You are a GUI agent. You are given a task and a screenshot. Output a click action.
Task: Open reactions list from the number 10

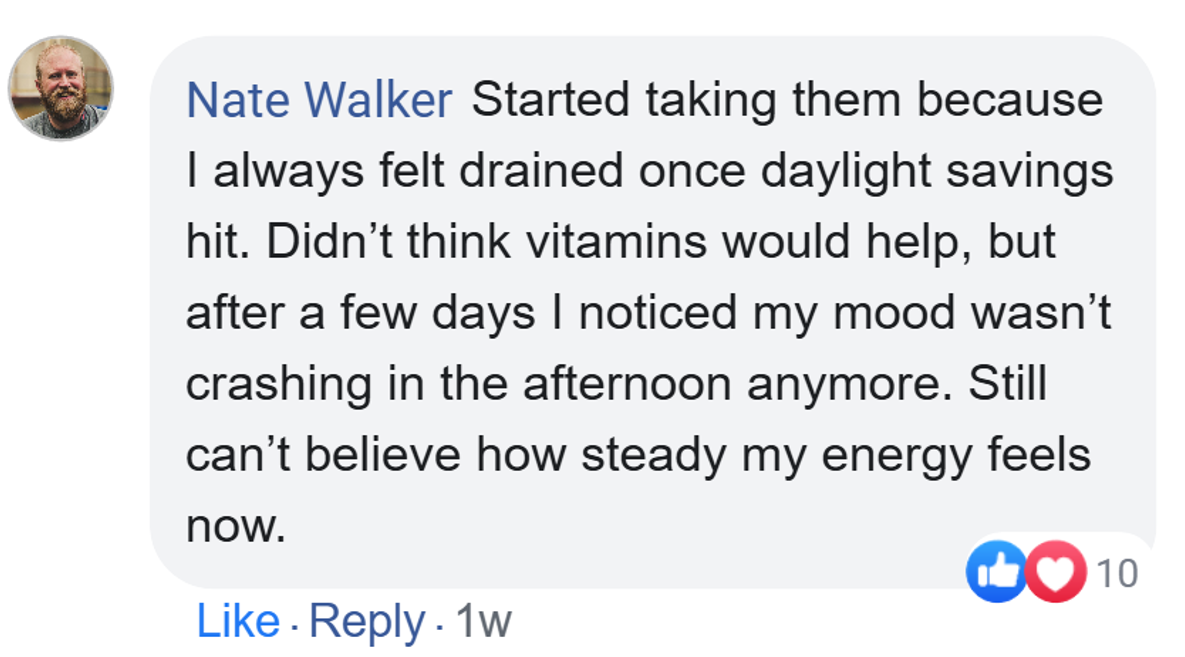pyautogui.click(x=1117, y=574)
